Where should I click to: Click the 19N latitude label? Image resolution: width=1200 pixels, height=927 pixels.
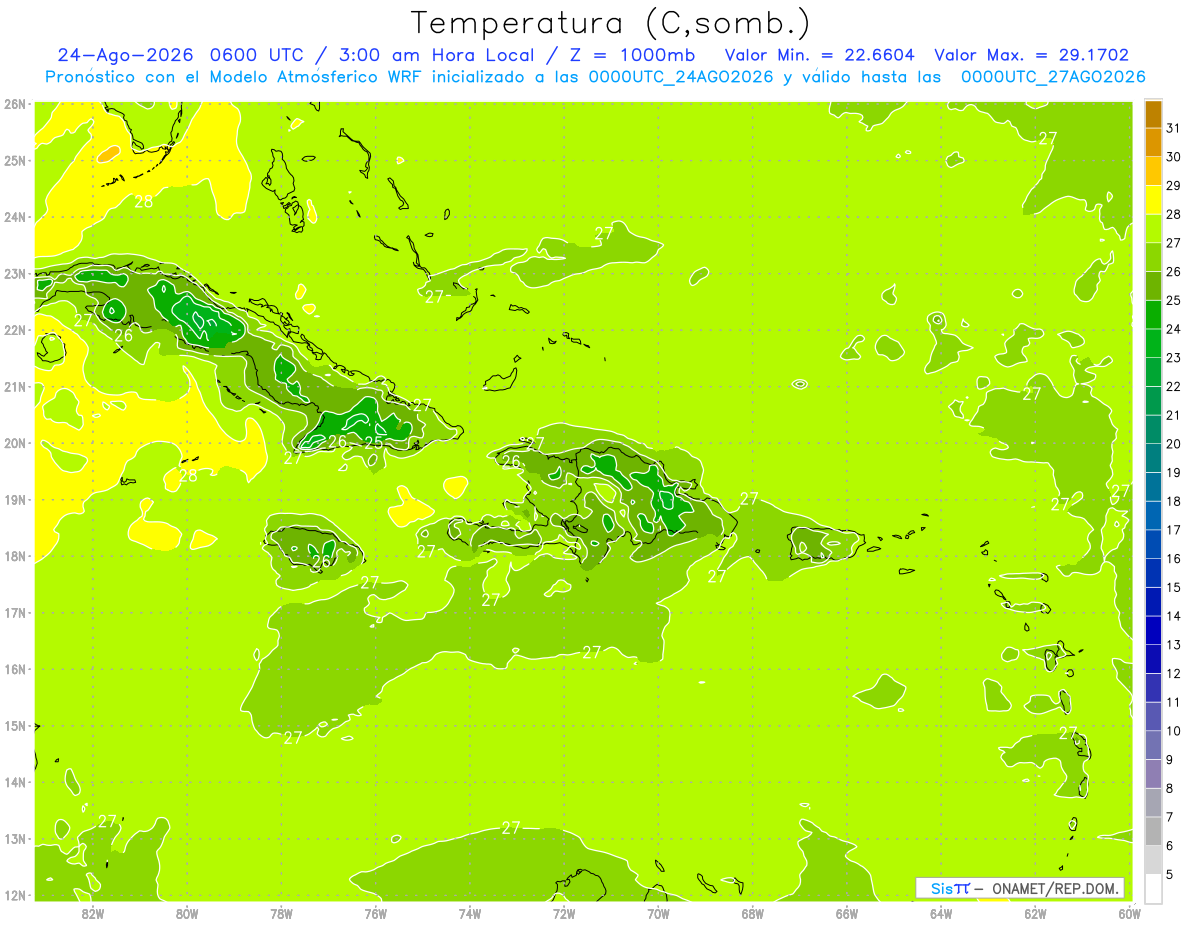click(15, 499)
